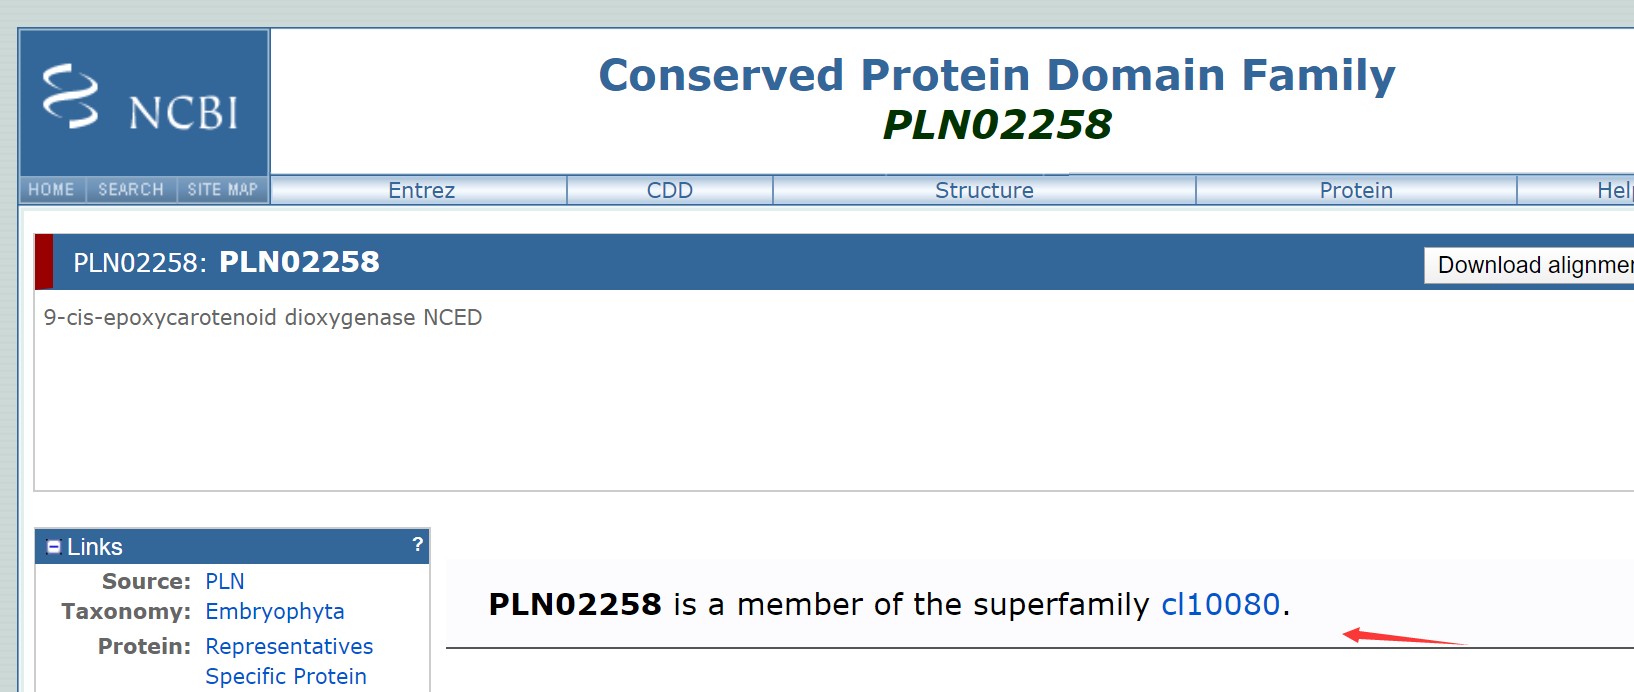
Task: Open the Embryophyta taxonomy link
Action: point(275,611)
